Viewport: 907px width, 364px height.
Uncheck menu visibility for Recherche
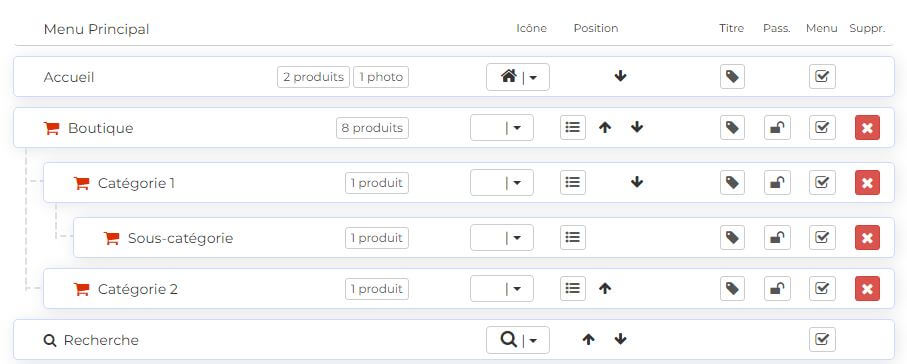point(822,340)
